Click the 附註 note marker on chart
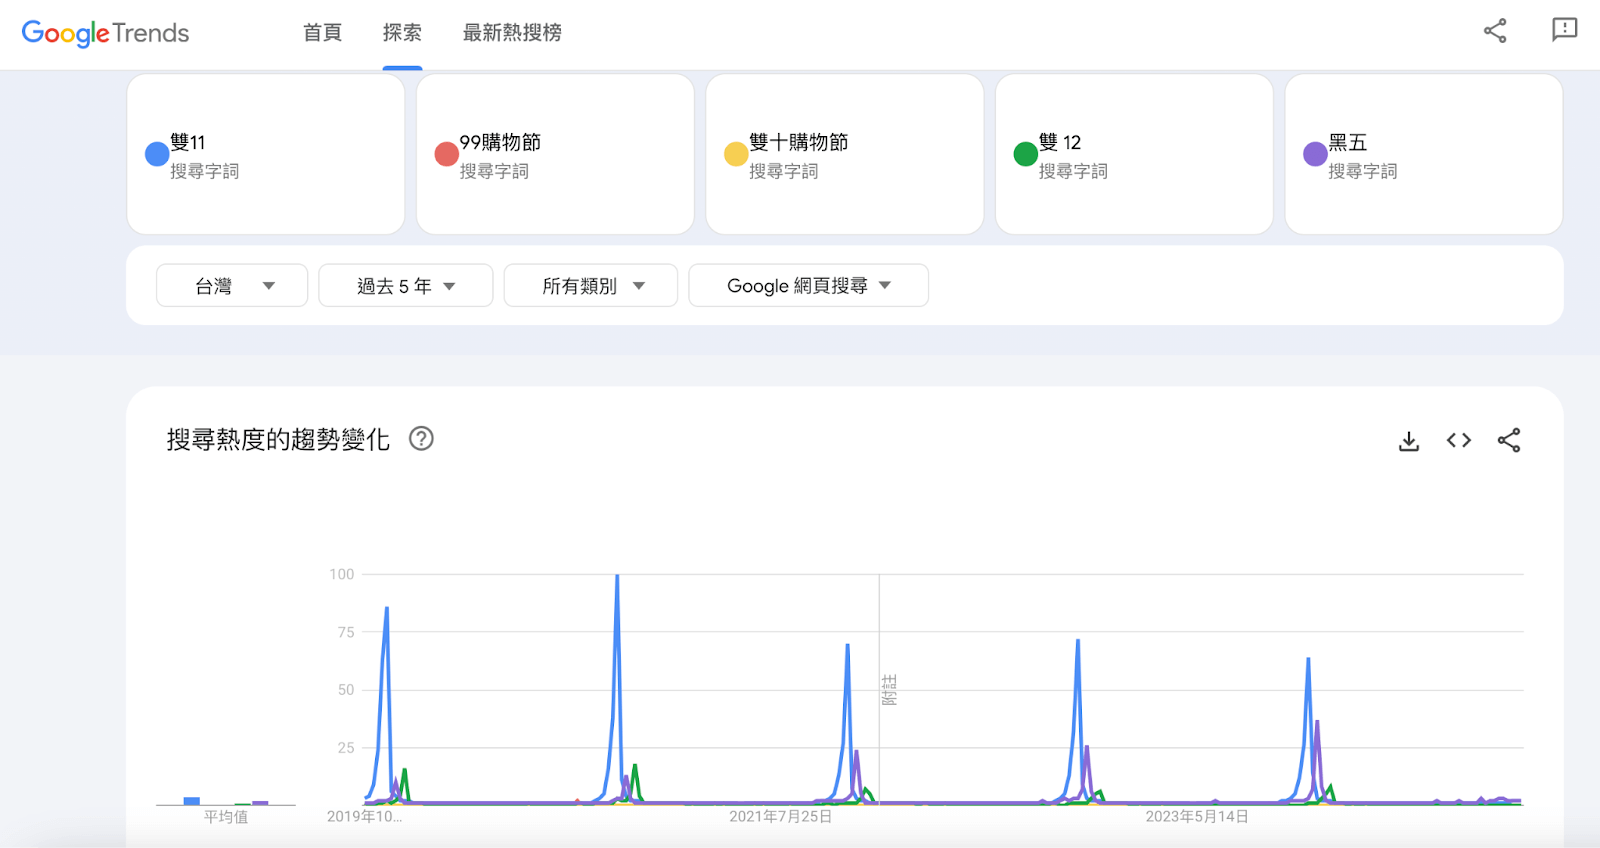This screenshot has width=1600, height=848. coord(889,690)
